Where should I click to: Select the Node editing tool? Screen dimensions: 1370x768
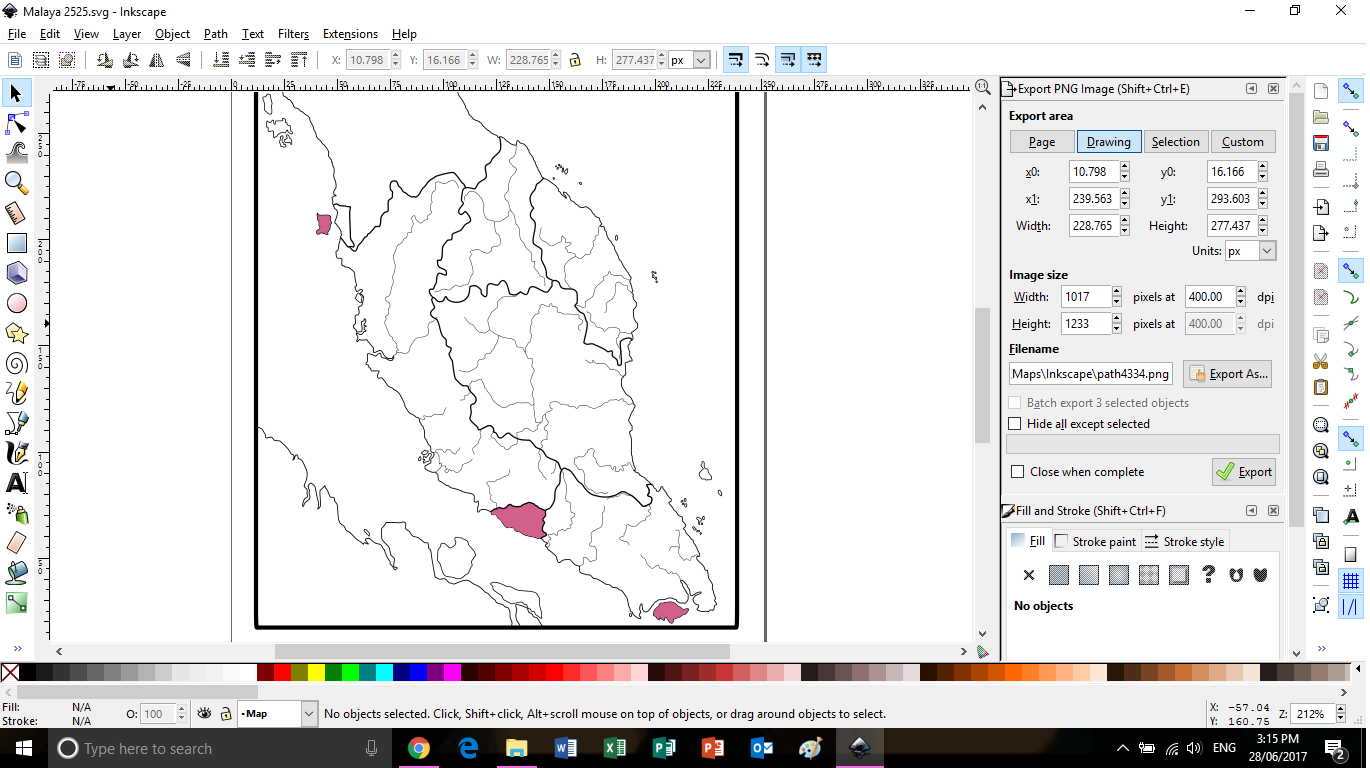coord(16,123)
